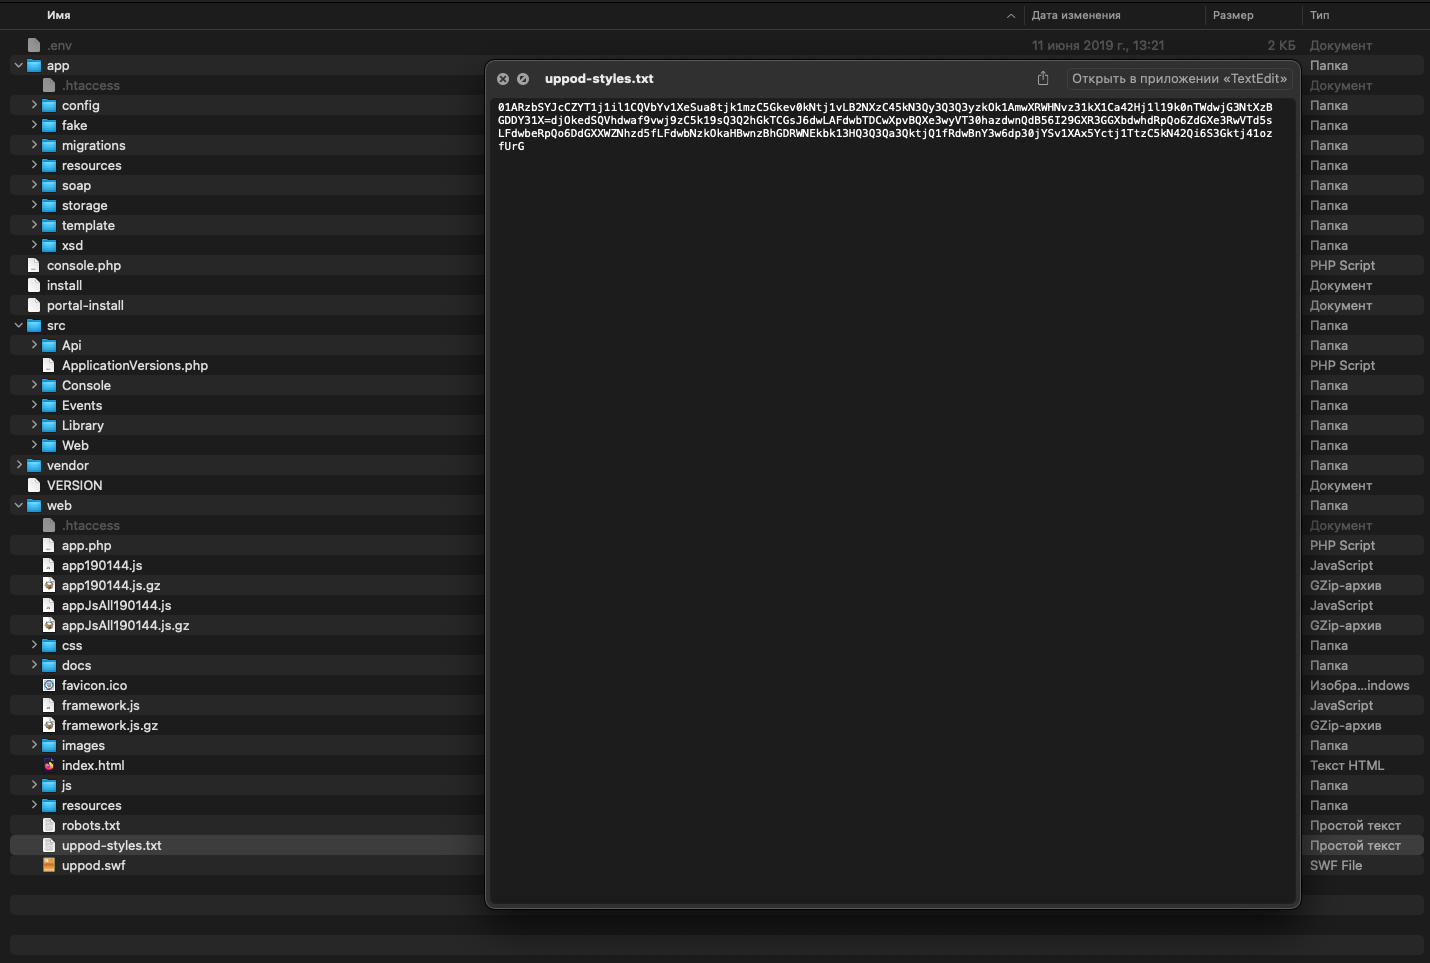This screenshot has width=1430, height=963.
Task: Click the favicon.ico file icon
Action: (49, 685)
